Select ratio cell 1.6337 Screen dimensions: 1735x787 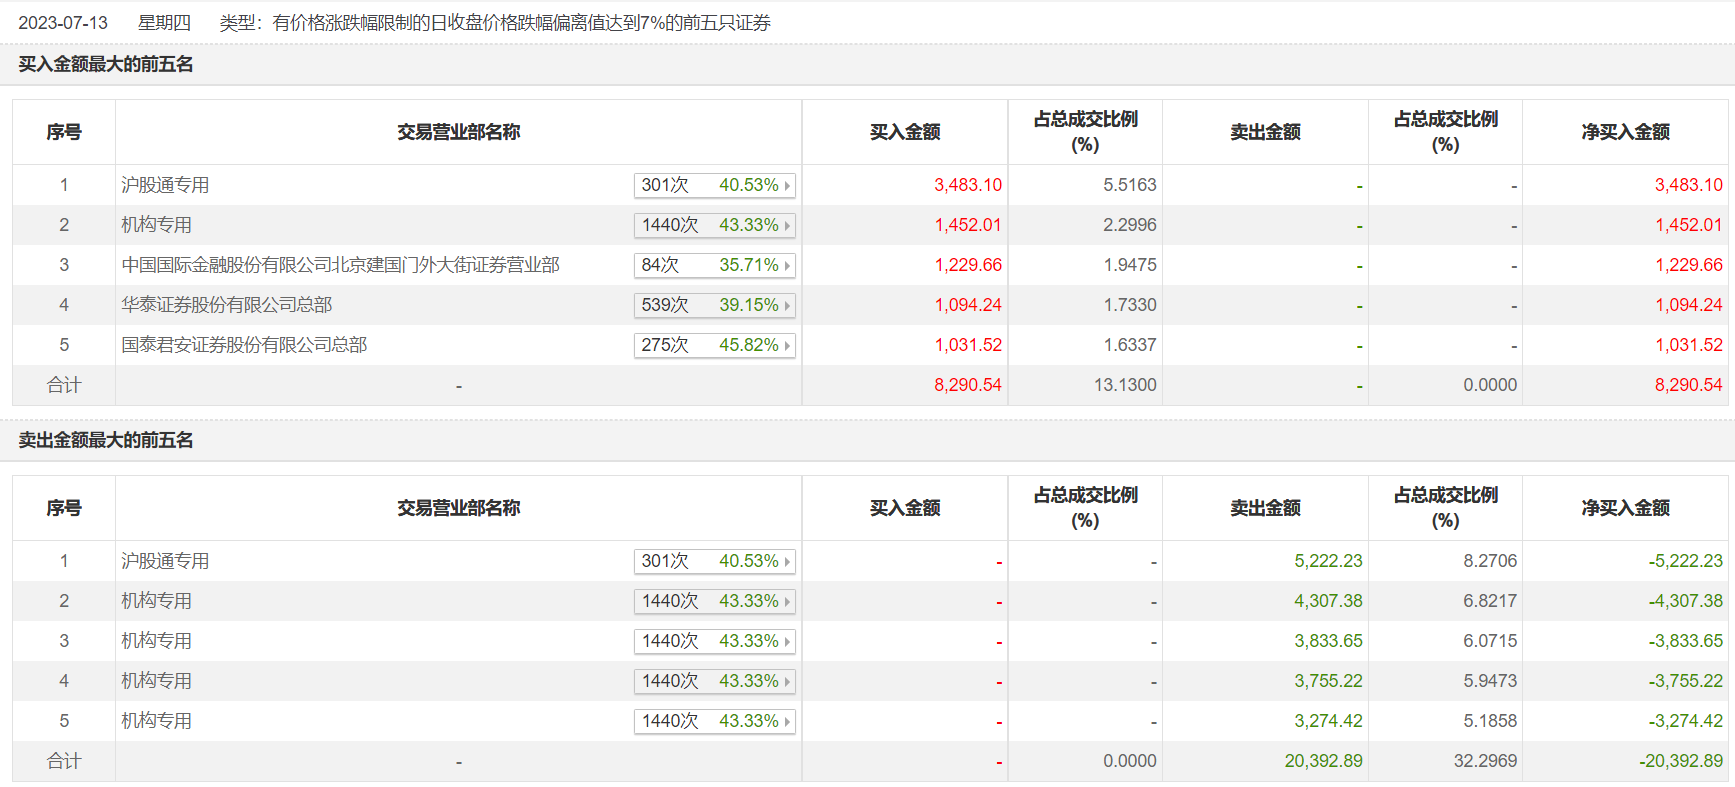tap(1130, 345)
